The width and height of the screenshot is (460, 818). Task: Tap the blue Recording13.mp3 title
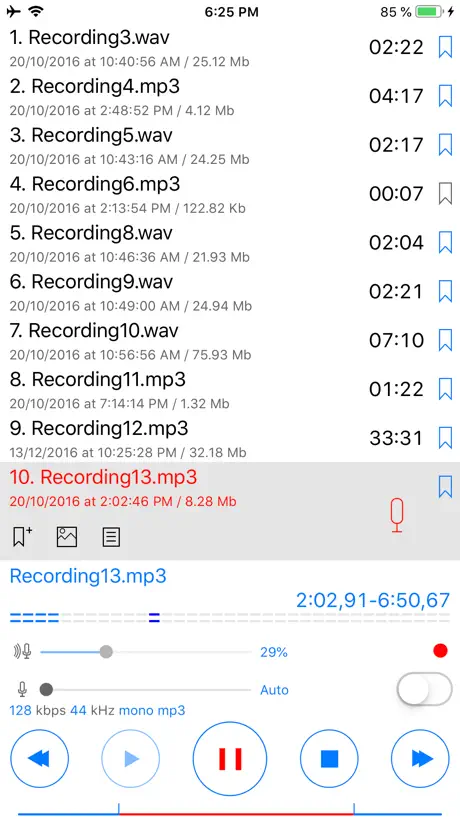(88, 576)
